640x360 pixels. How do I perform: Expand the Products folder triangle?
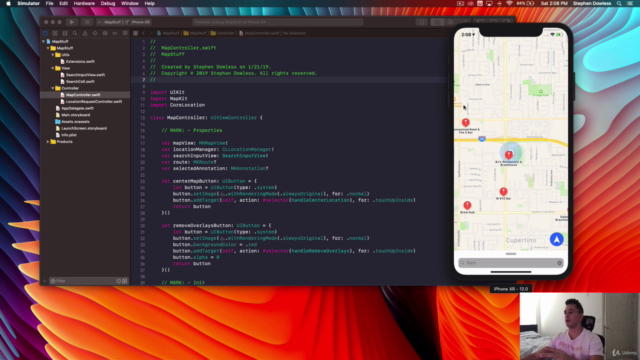[x=48, y=142]
